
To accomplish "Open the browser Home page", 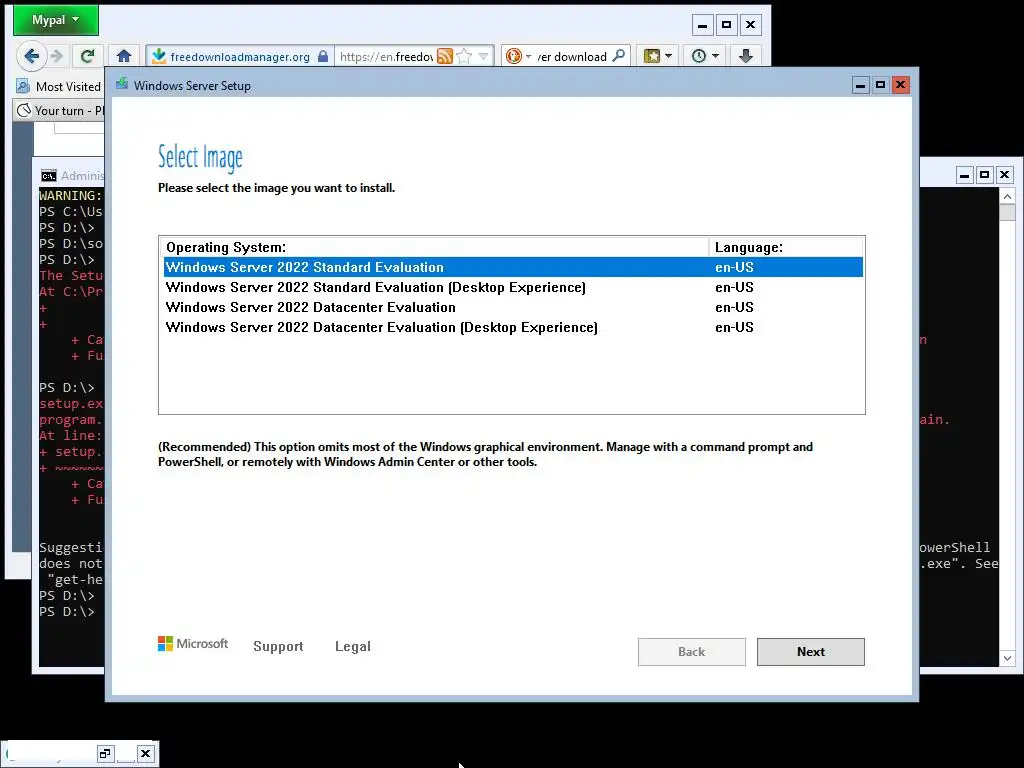I will pyautogui.click(x=124, y=56).
